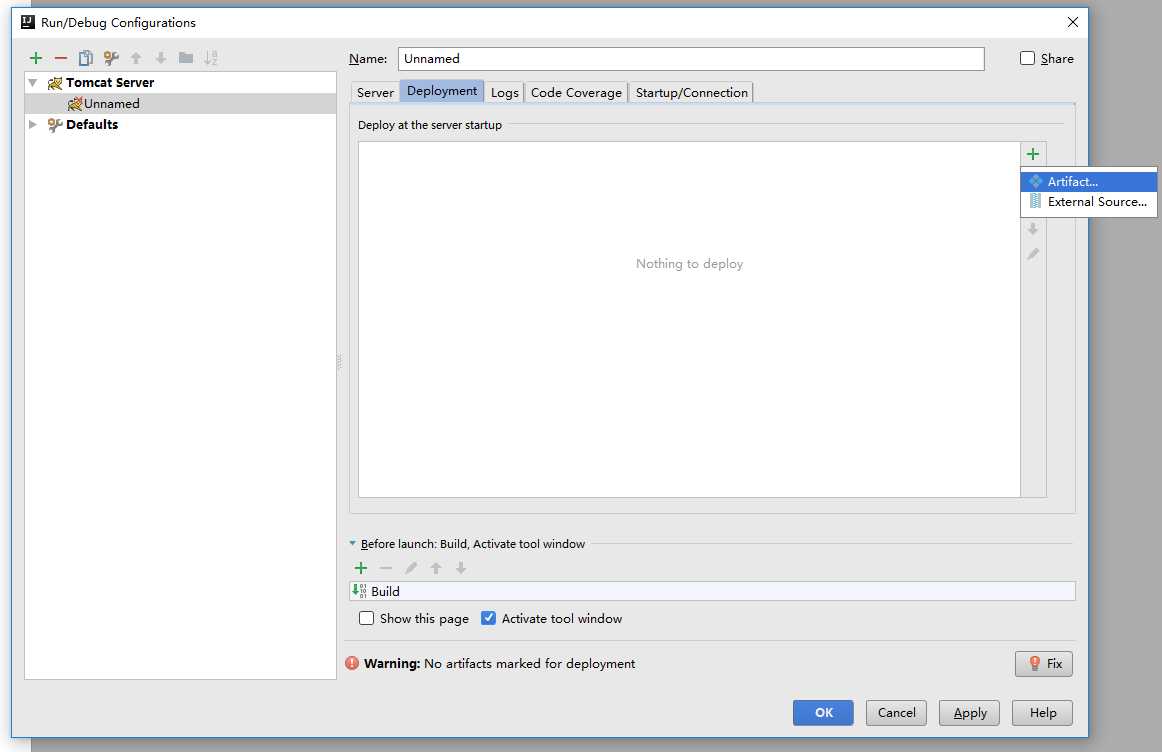
Task: Move configuration down arrow in left toolbar
Action: [x=161, y=58]
